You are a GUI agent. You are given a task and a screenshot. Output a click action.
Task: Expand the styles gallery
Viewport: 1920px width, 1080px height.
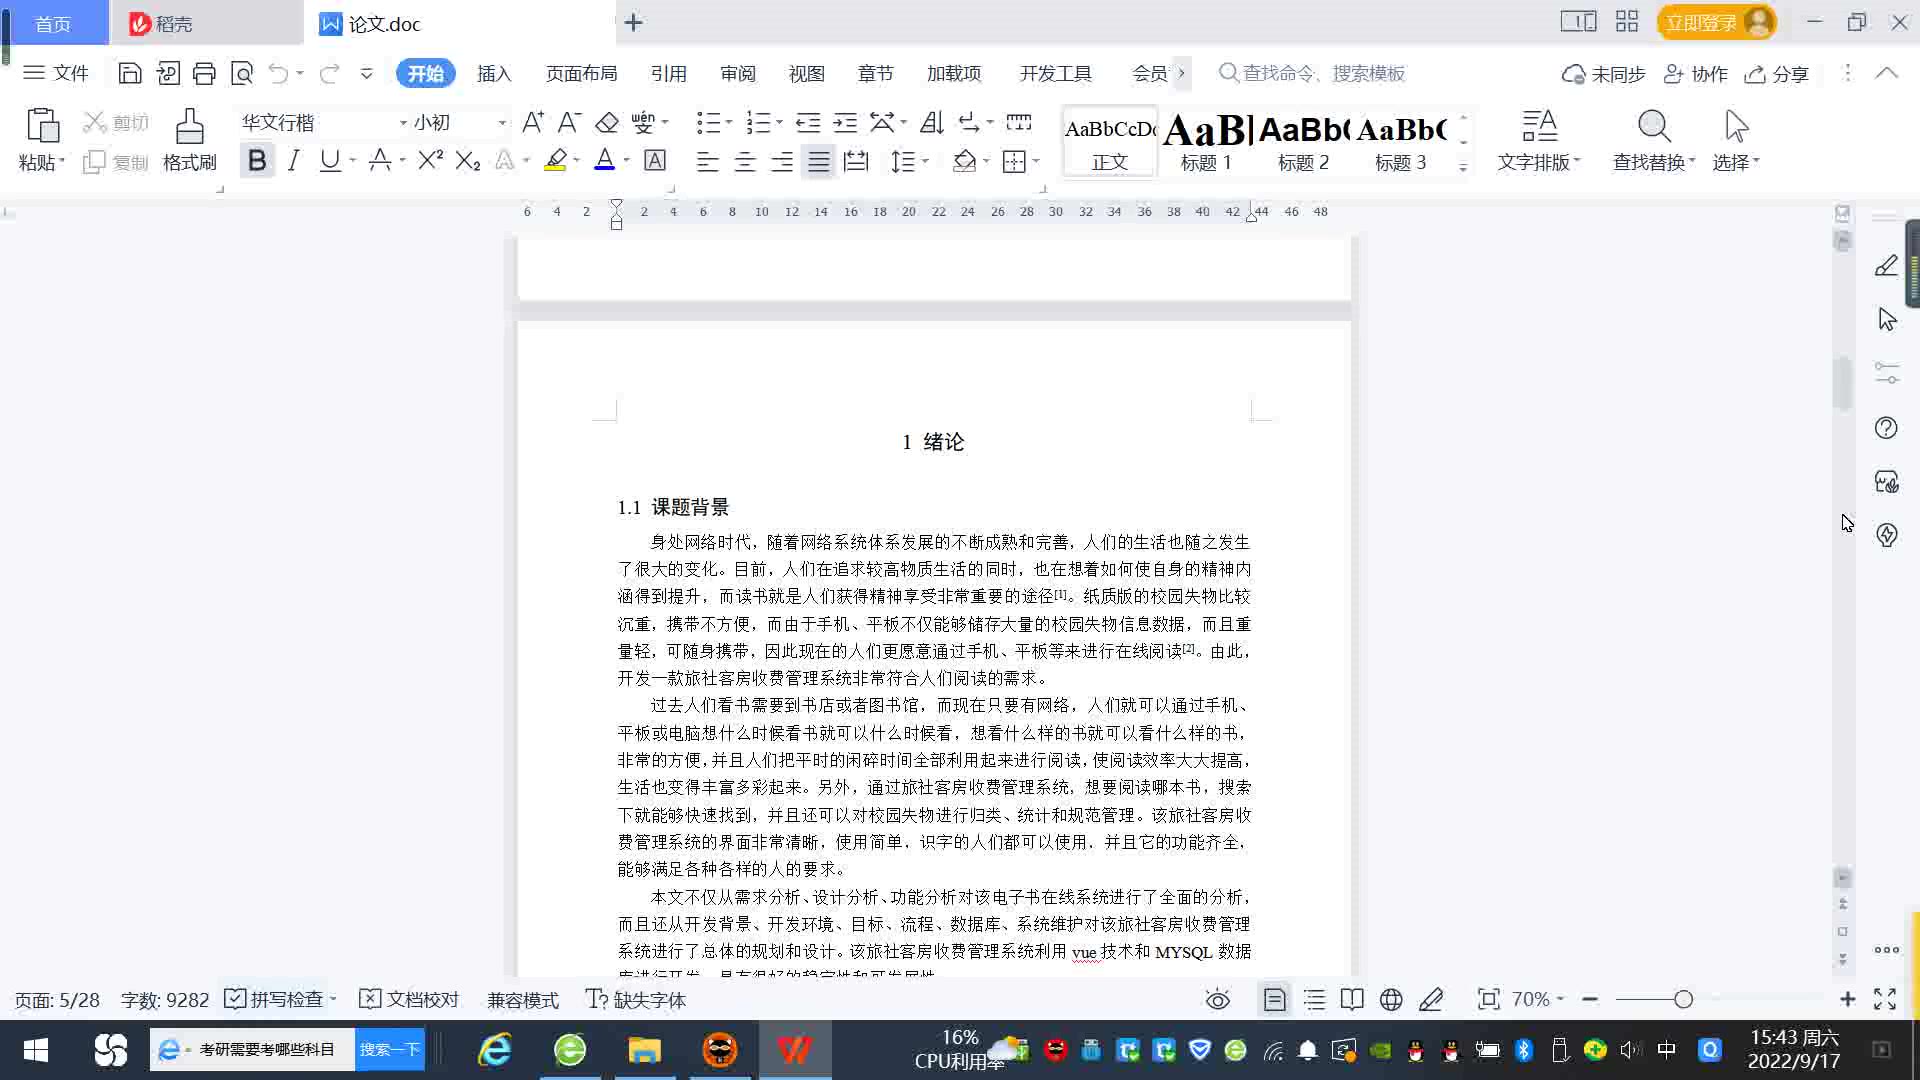1463,168
